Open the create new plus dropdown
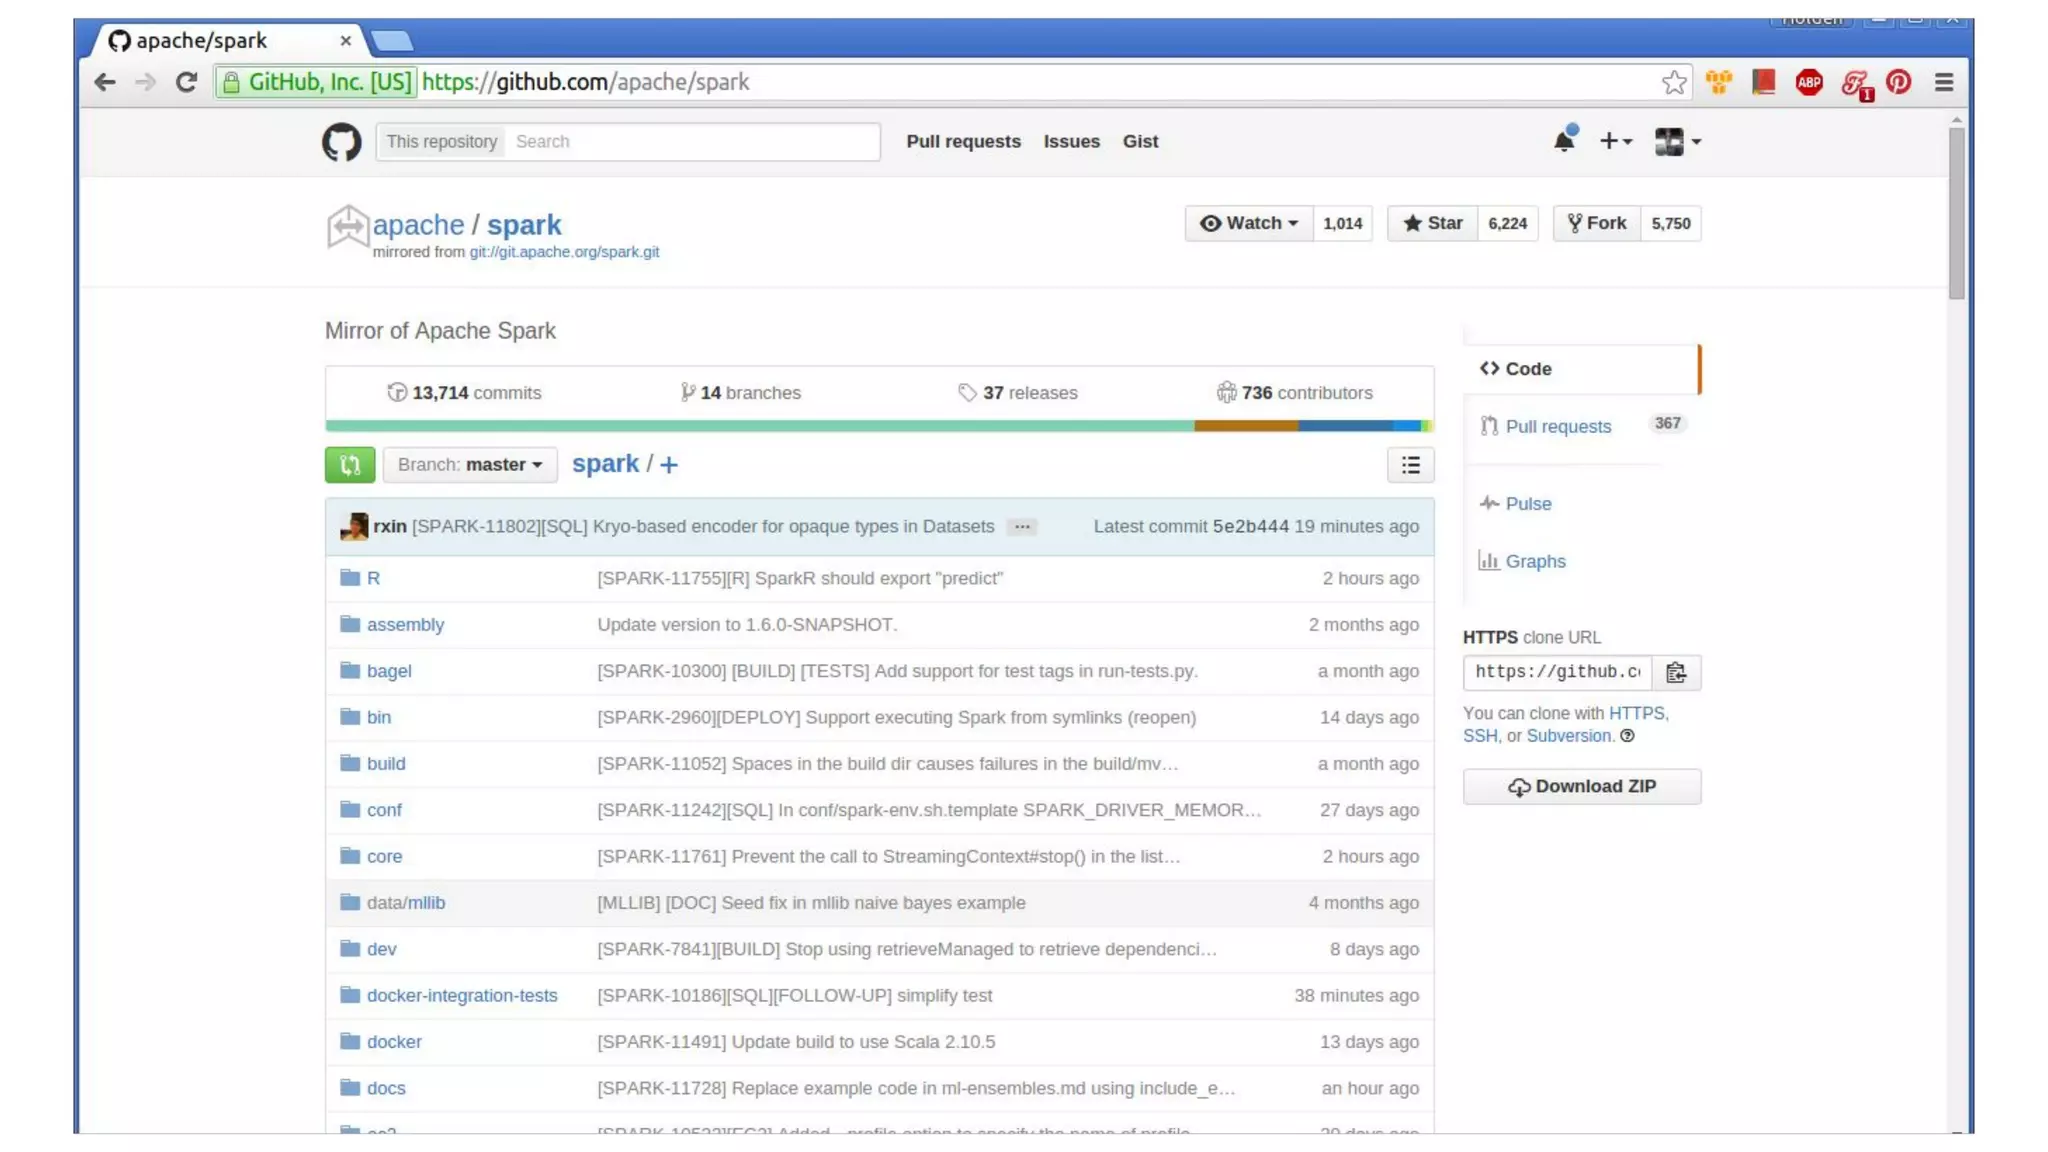Image resolution: width=2048 pixels, height=1152 pixels. tap(1615, 141)
